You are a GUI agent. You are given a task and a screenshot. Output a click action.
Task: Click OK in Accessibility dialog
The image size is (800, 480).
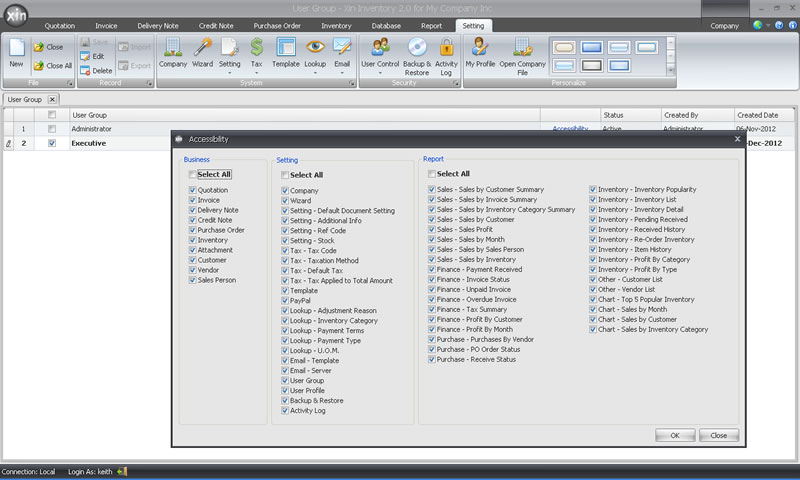click(675, 436)
